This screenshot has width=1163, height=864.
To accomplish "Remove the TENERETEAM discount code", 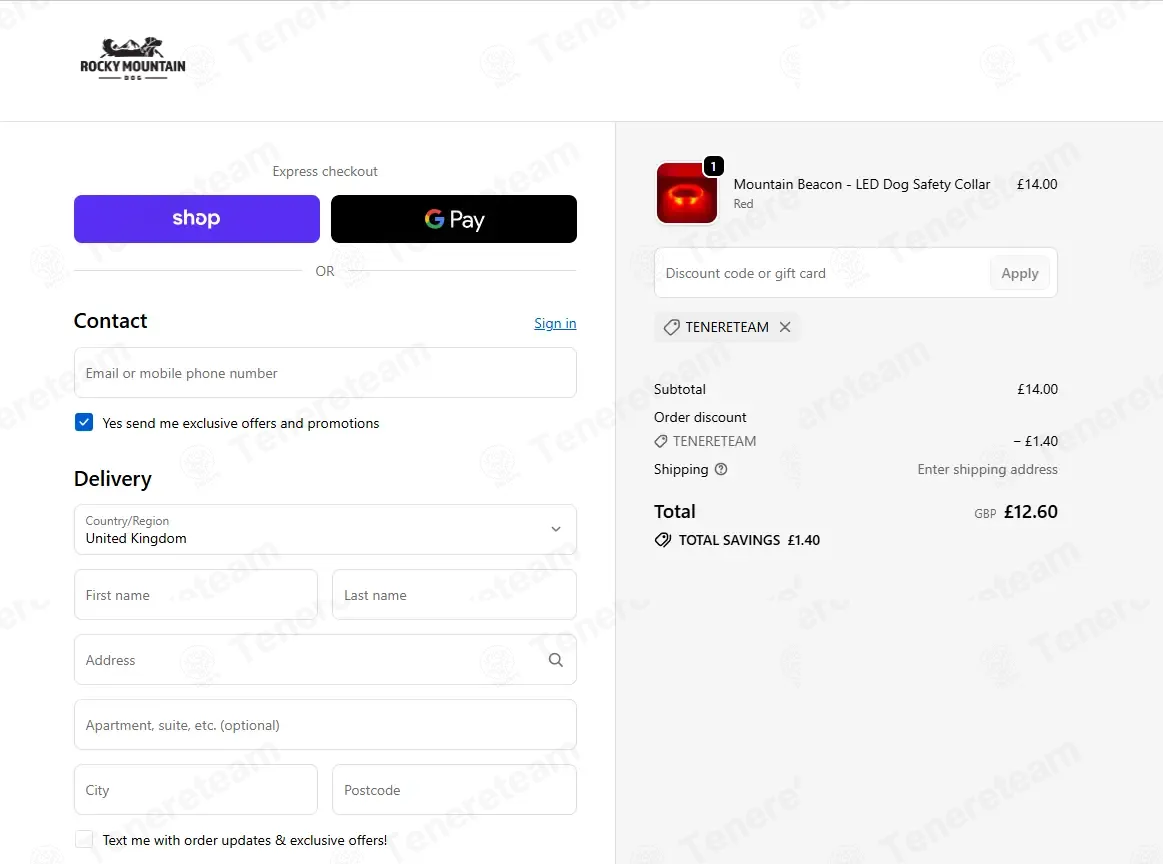I will 785,327.
